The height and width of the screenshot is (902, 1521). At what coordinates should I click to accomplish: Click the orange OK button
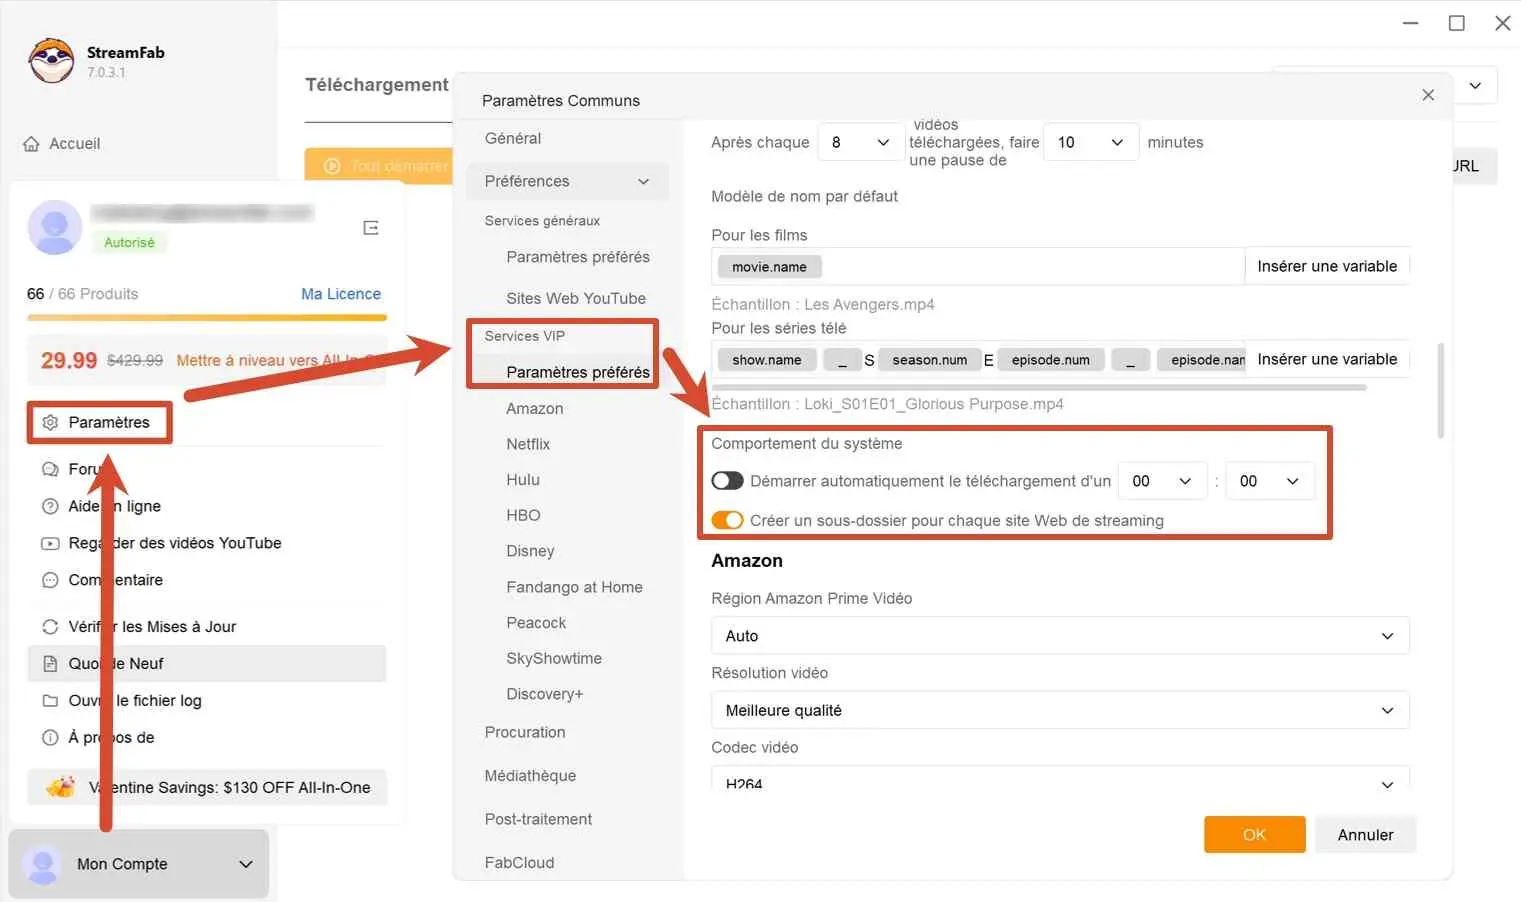(1255, 834)
